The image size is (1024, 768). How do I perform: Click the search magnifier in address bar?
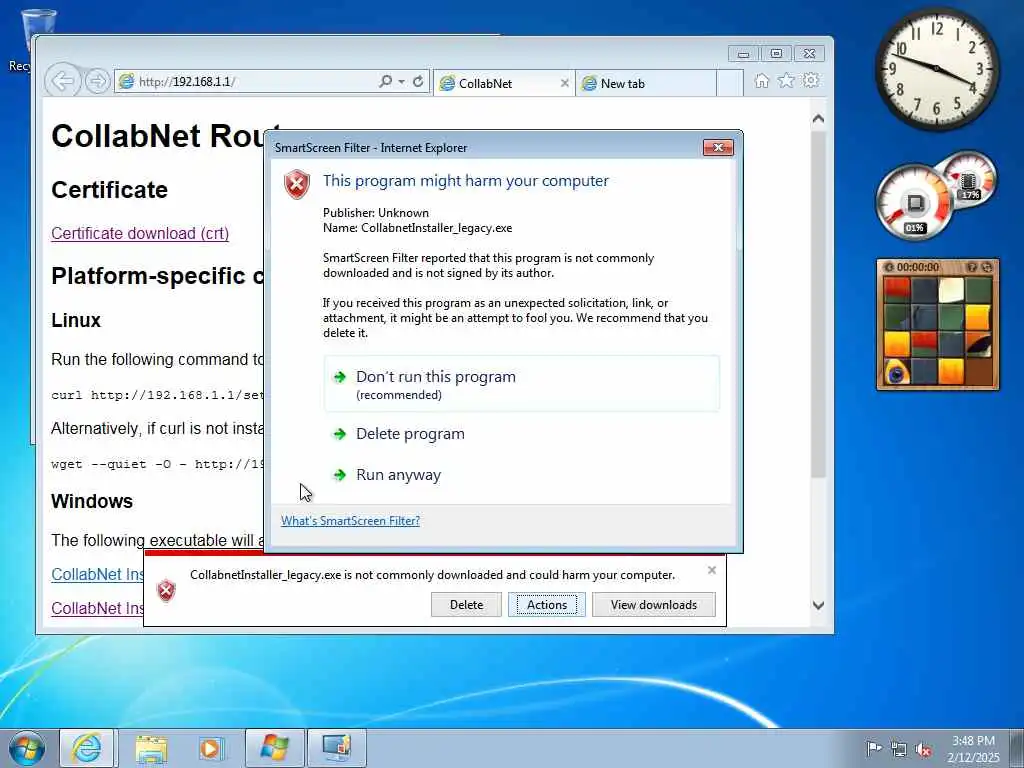coord(385,81)
